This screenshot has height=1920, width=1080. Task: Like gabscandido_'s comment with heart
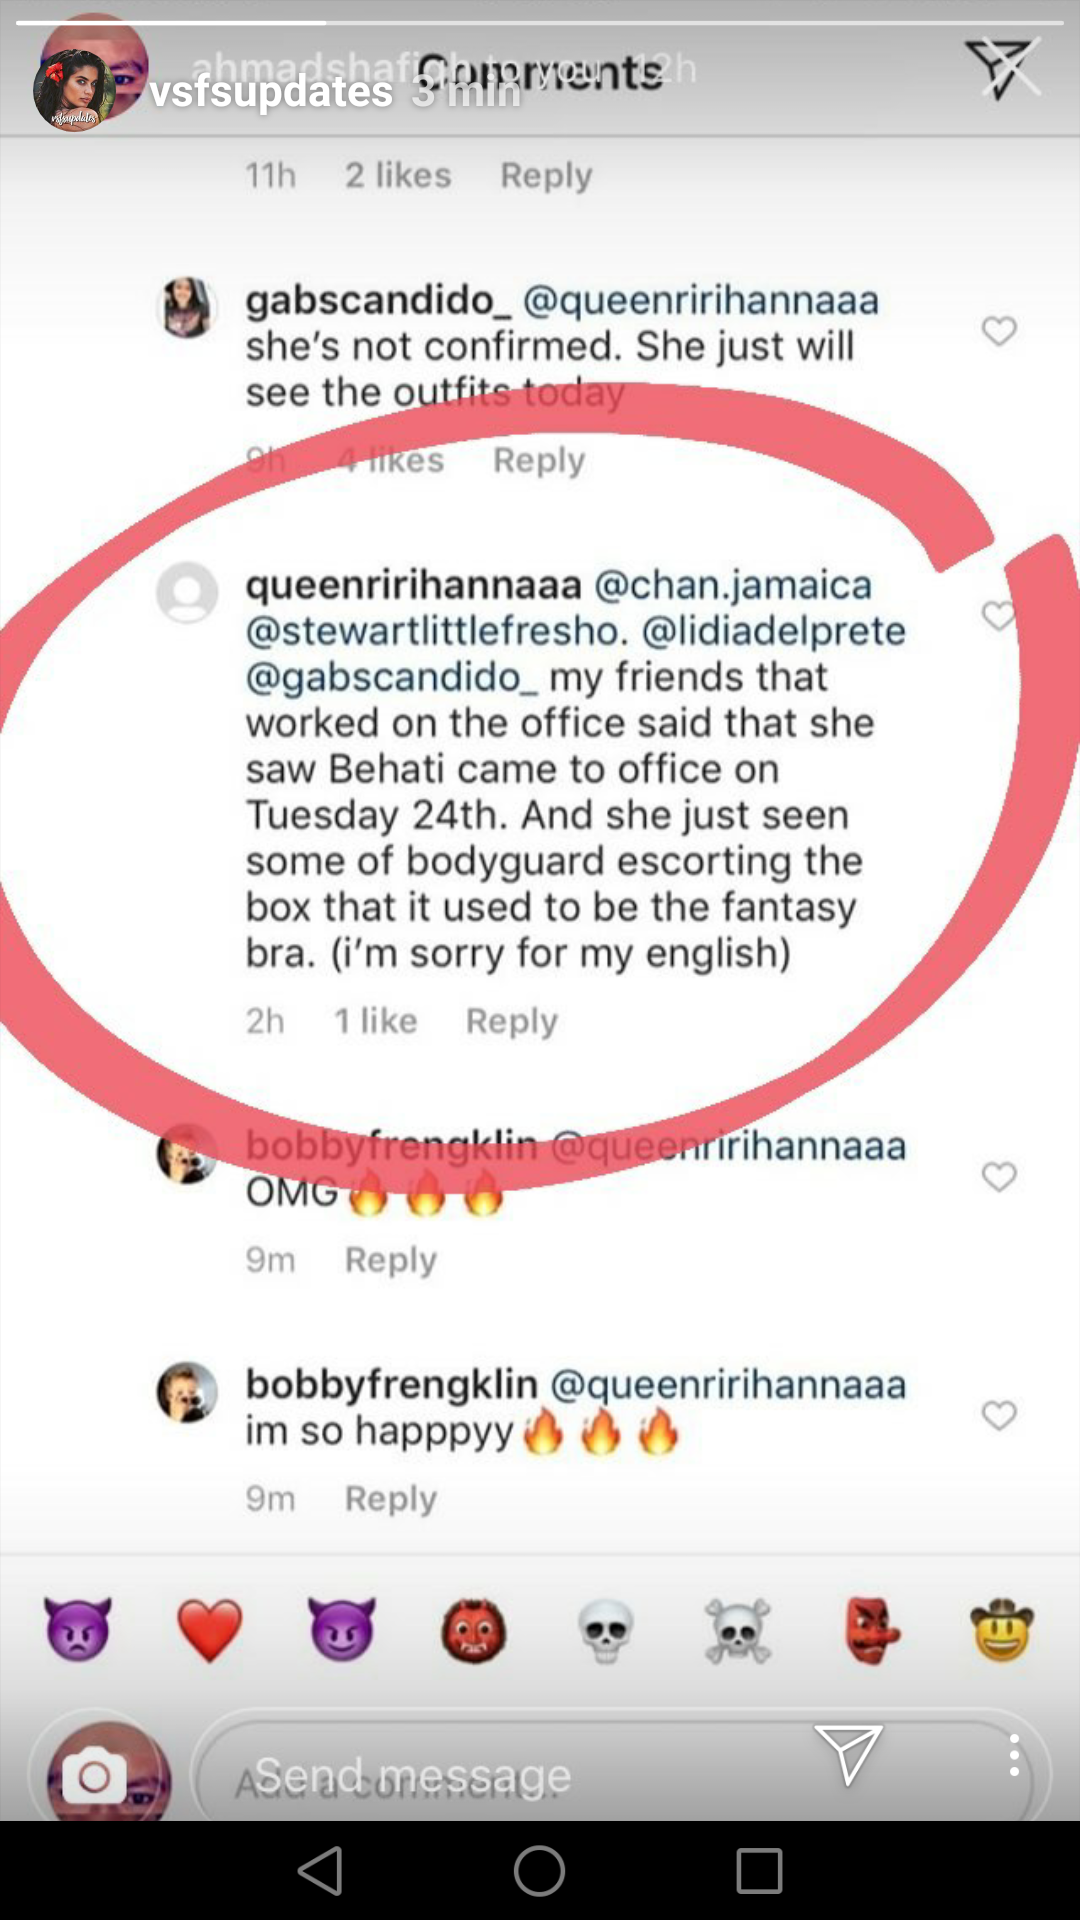(999, 331)
